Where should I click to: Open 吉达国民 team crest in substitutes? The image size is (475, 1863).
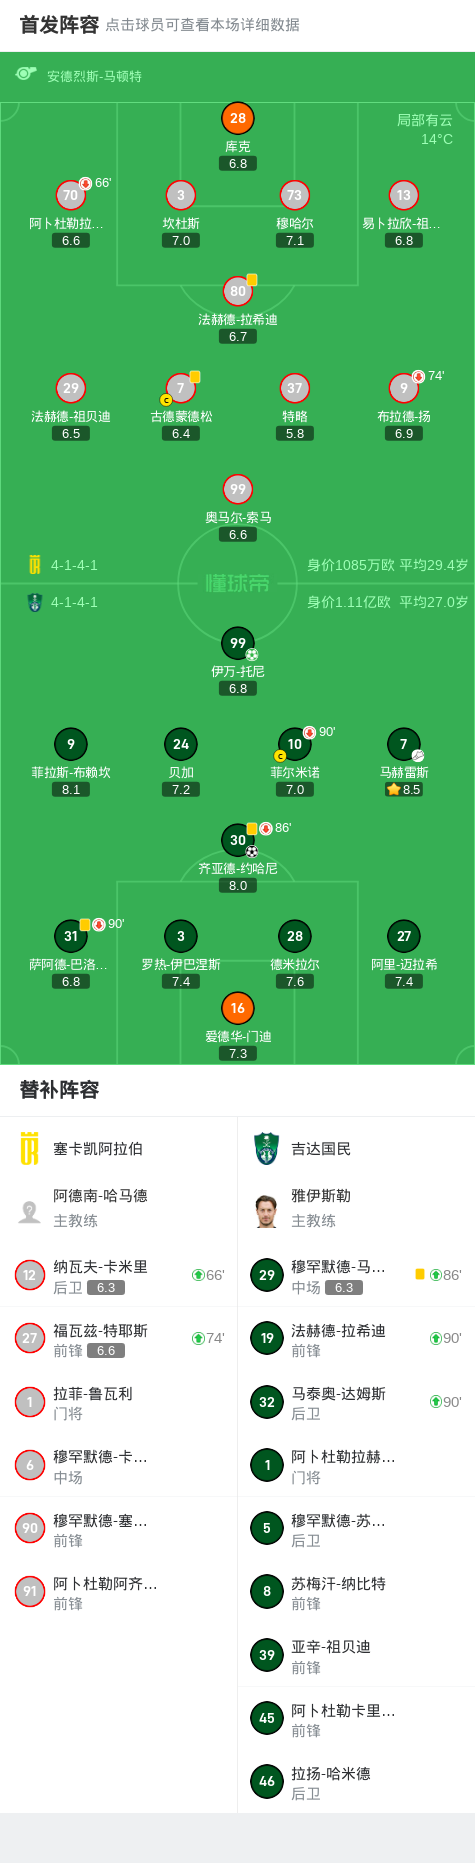(x=266, y=1149)
